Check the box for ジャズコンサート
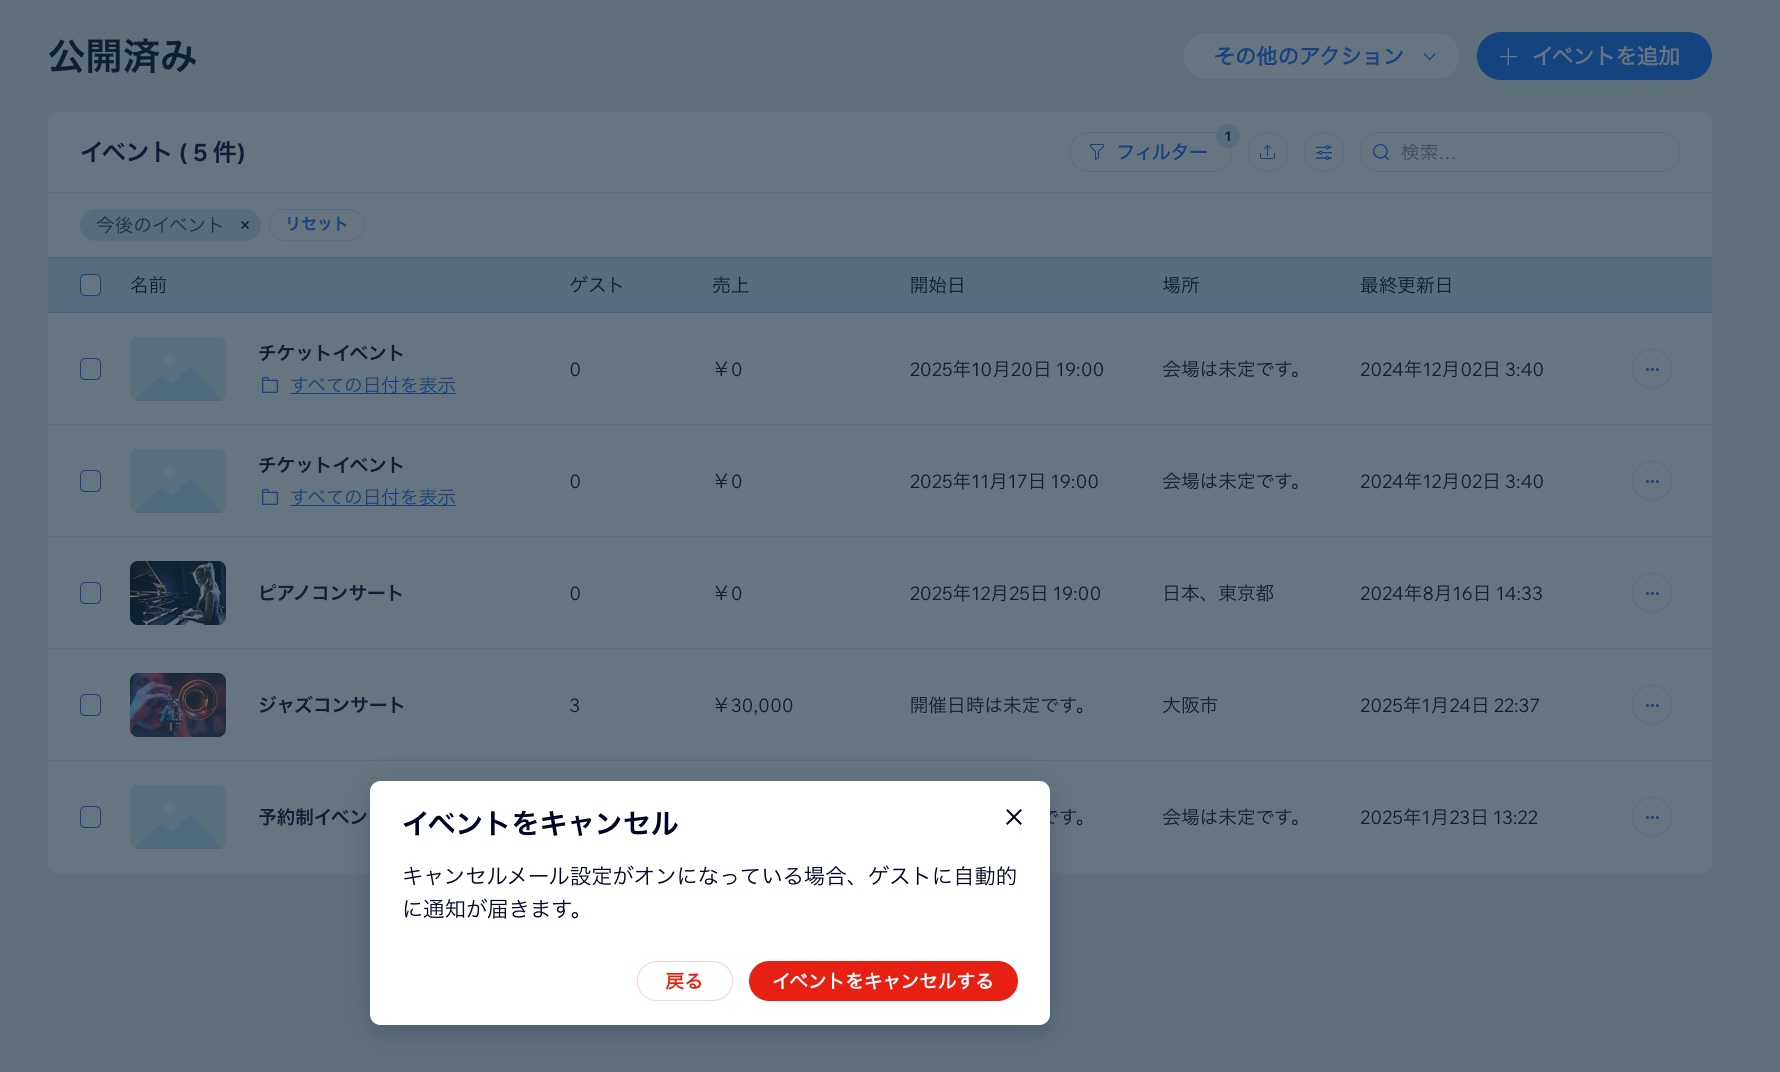Image resolution: width=1780 pixels, height=1072 pixels. tap(90, 705)
